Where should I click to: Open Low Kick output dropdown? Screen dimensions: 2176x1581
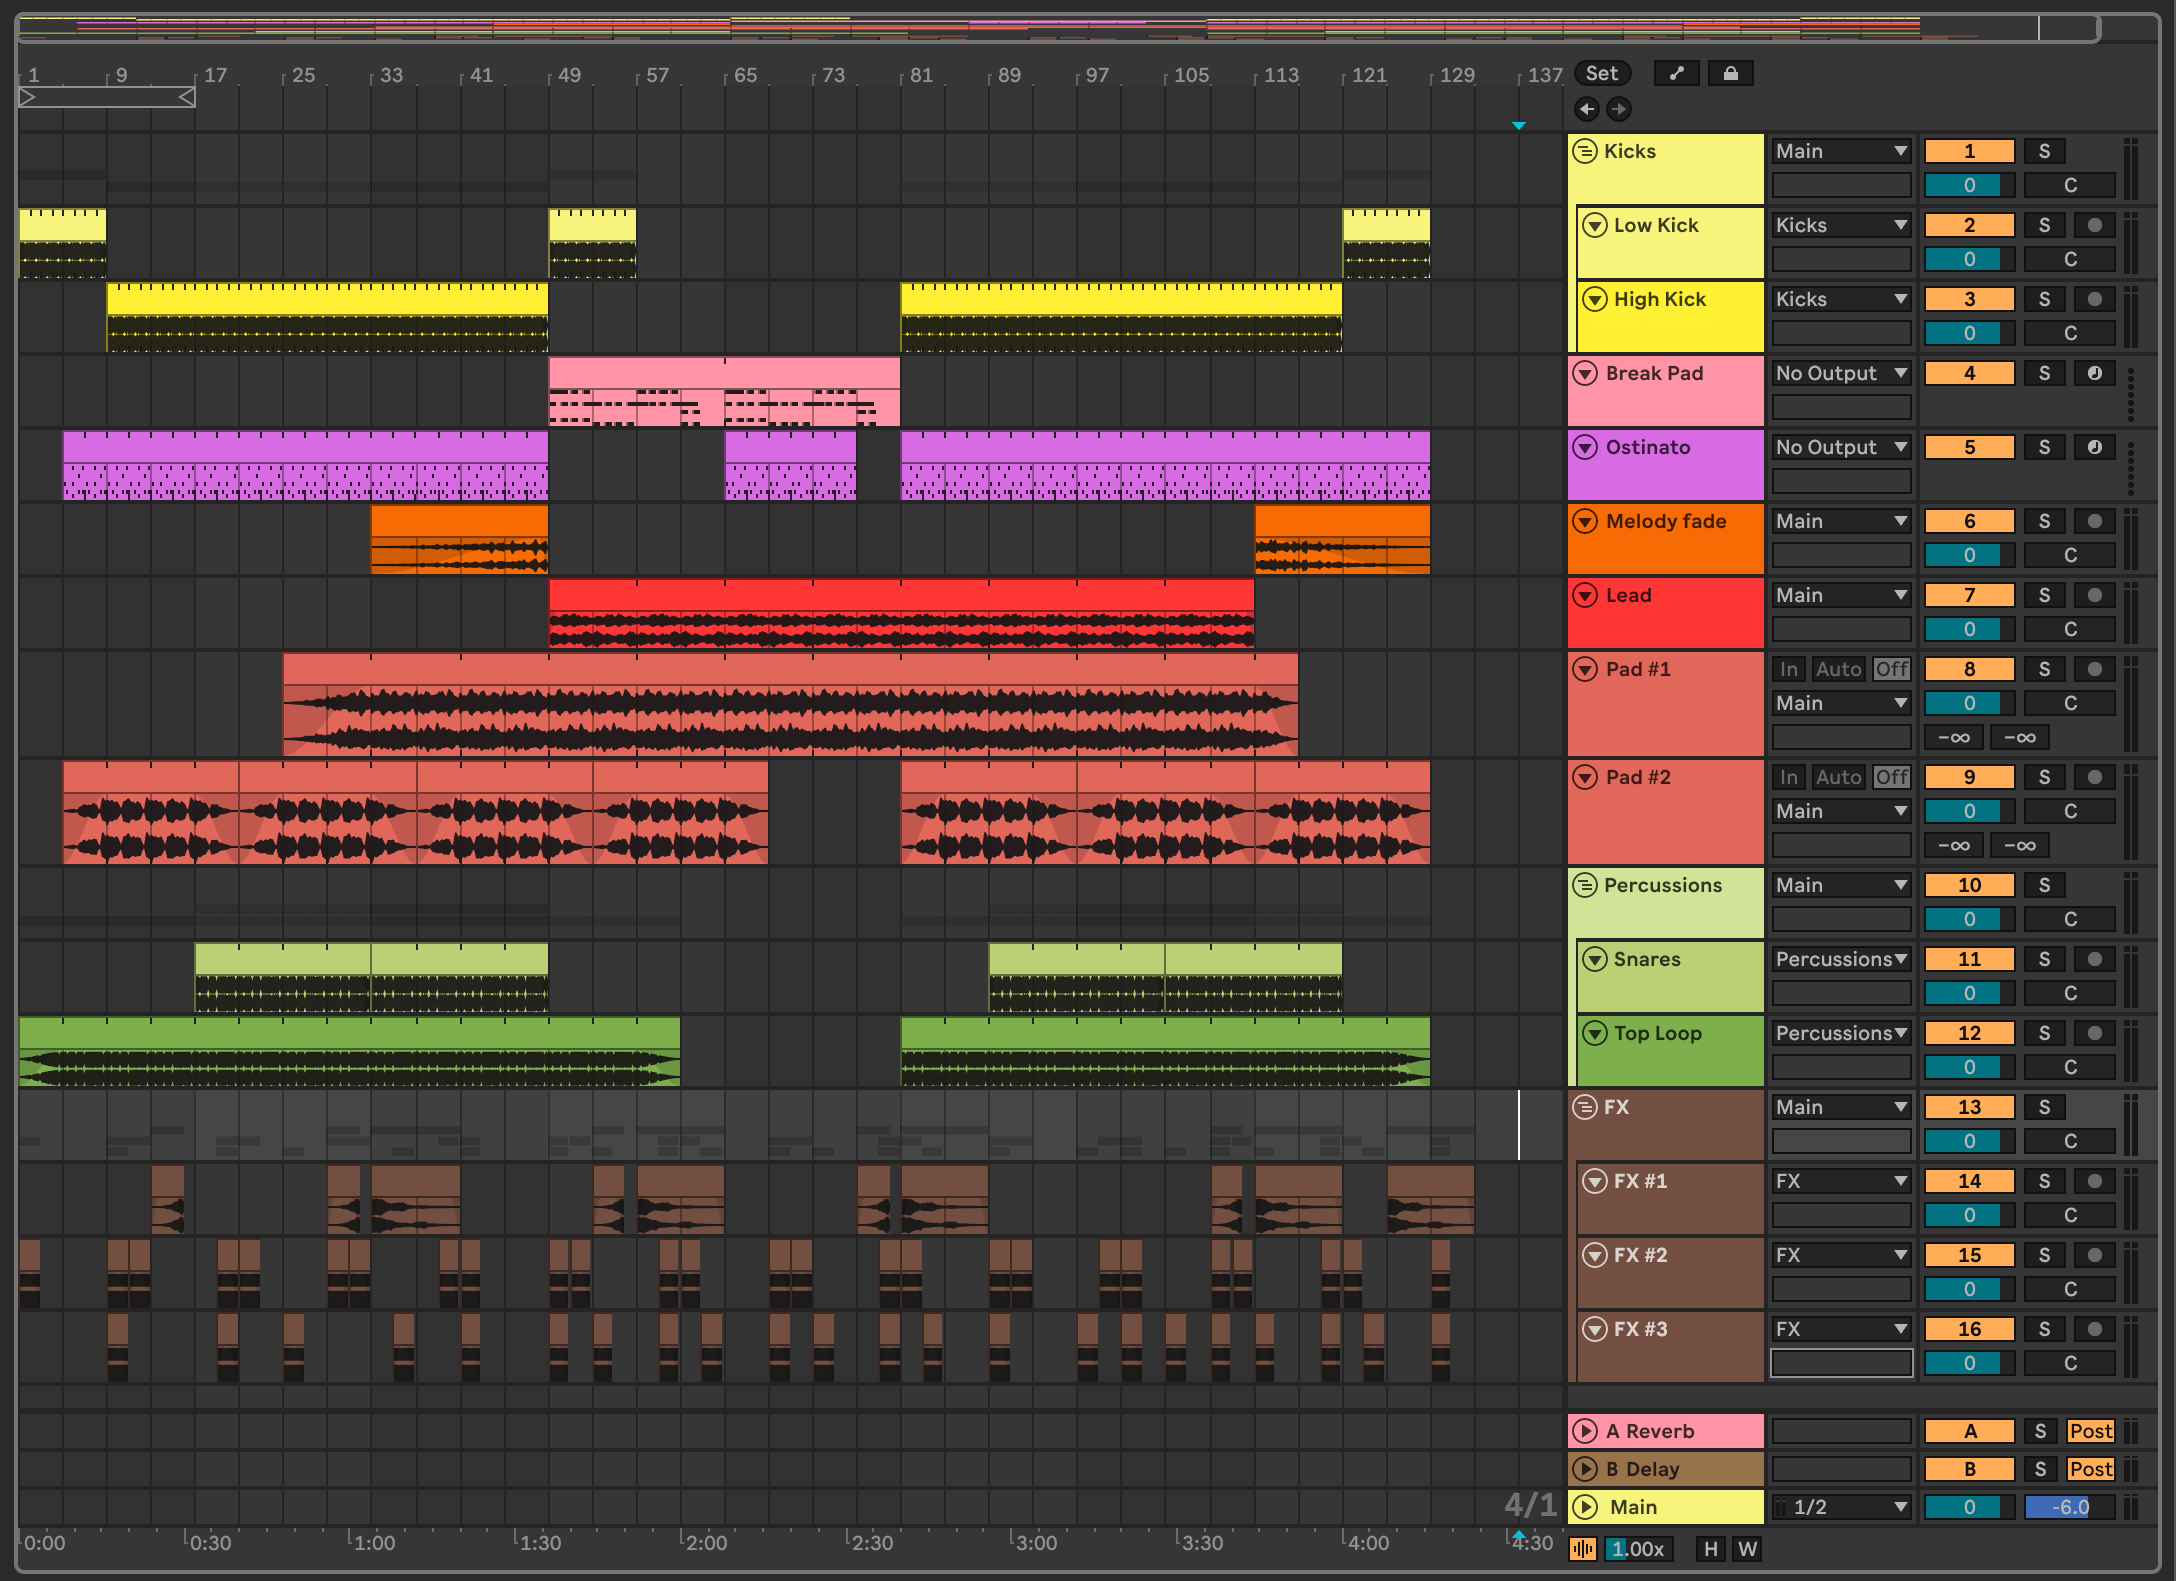1842,225
